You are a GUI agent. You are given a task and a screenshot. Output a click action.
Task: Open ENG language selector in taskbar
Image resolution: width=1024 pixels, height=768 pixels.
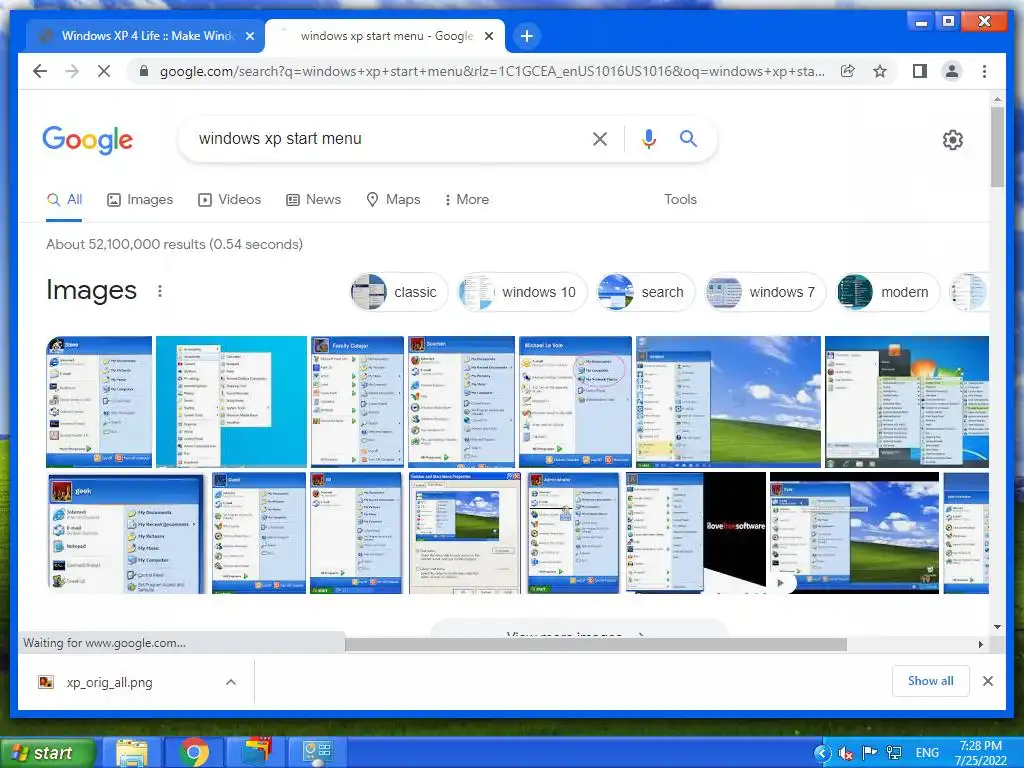coord(927,753)
